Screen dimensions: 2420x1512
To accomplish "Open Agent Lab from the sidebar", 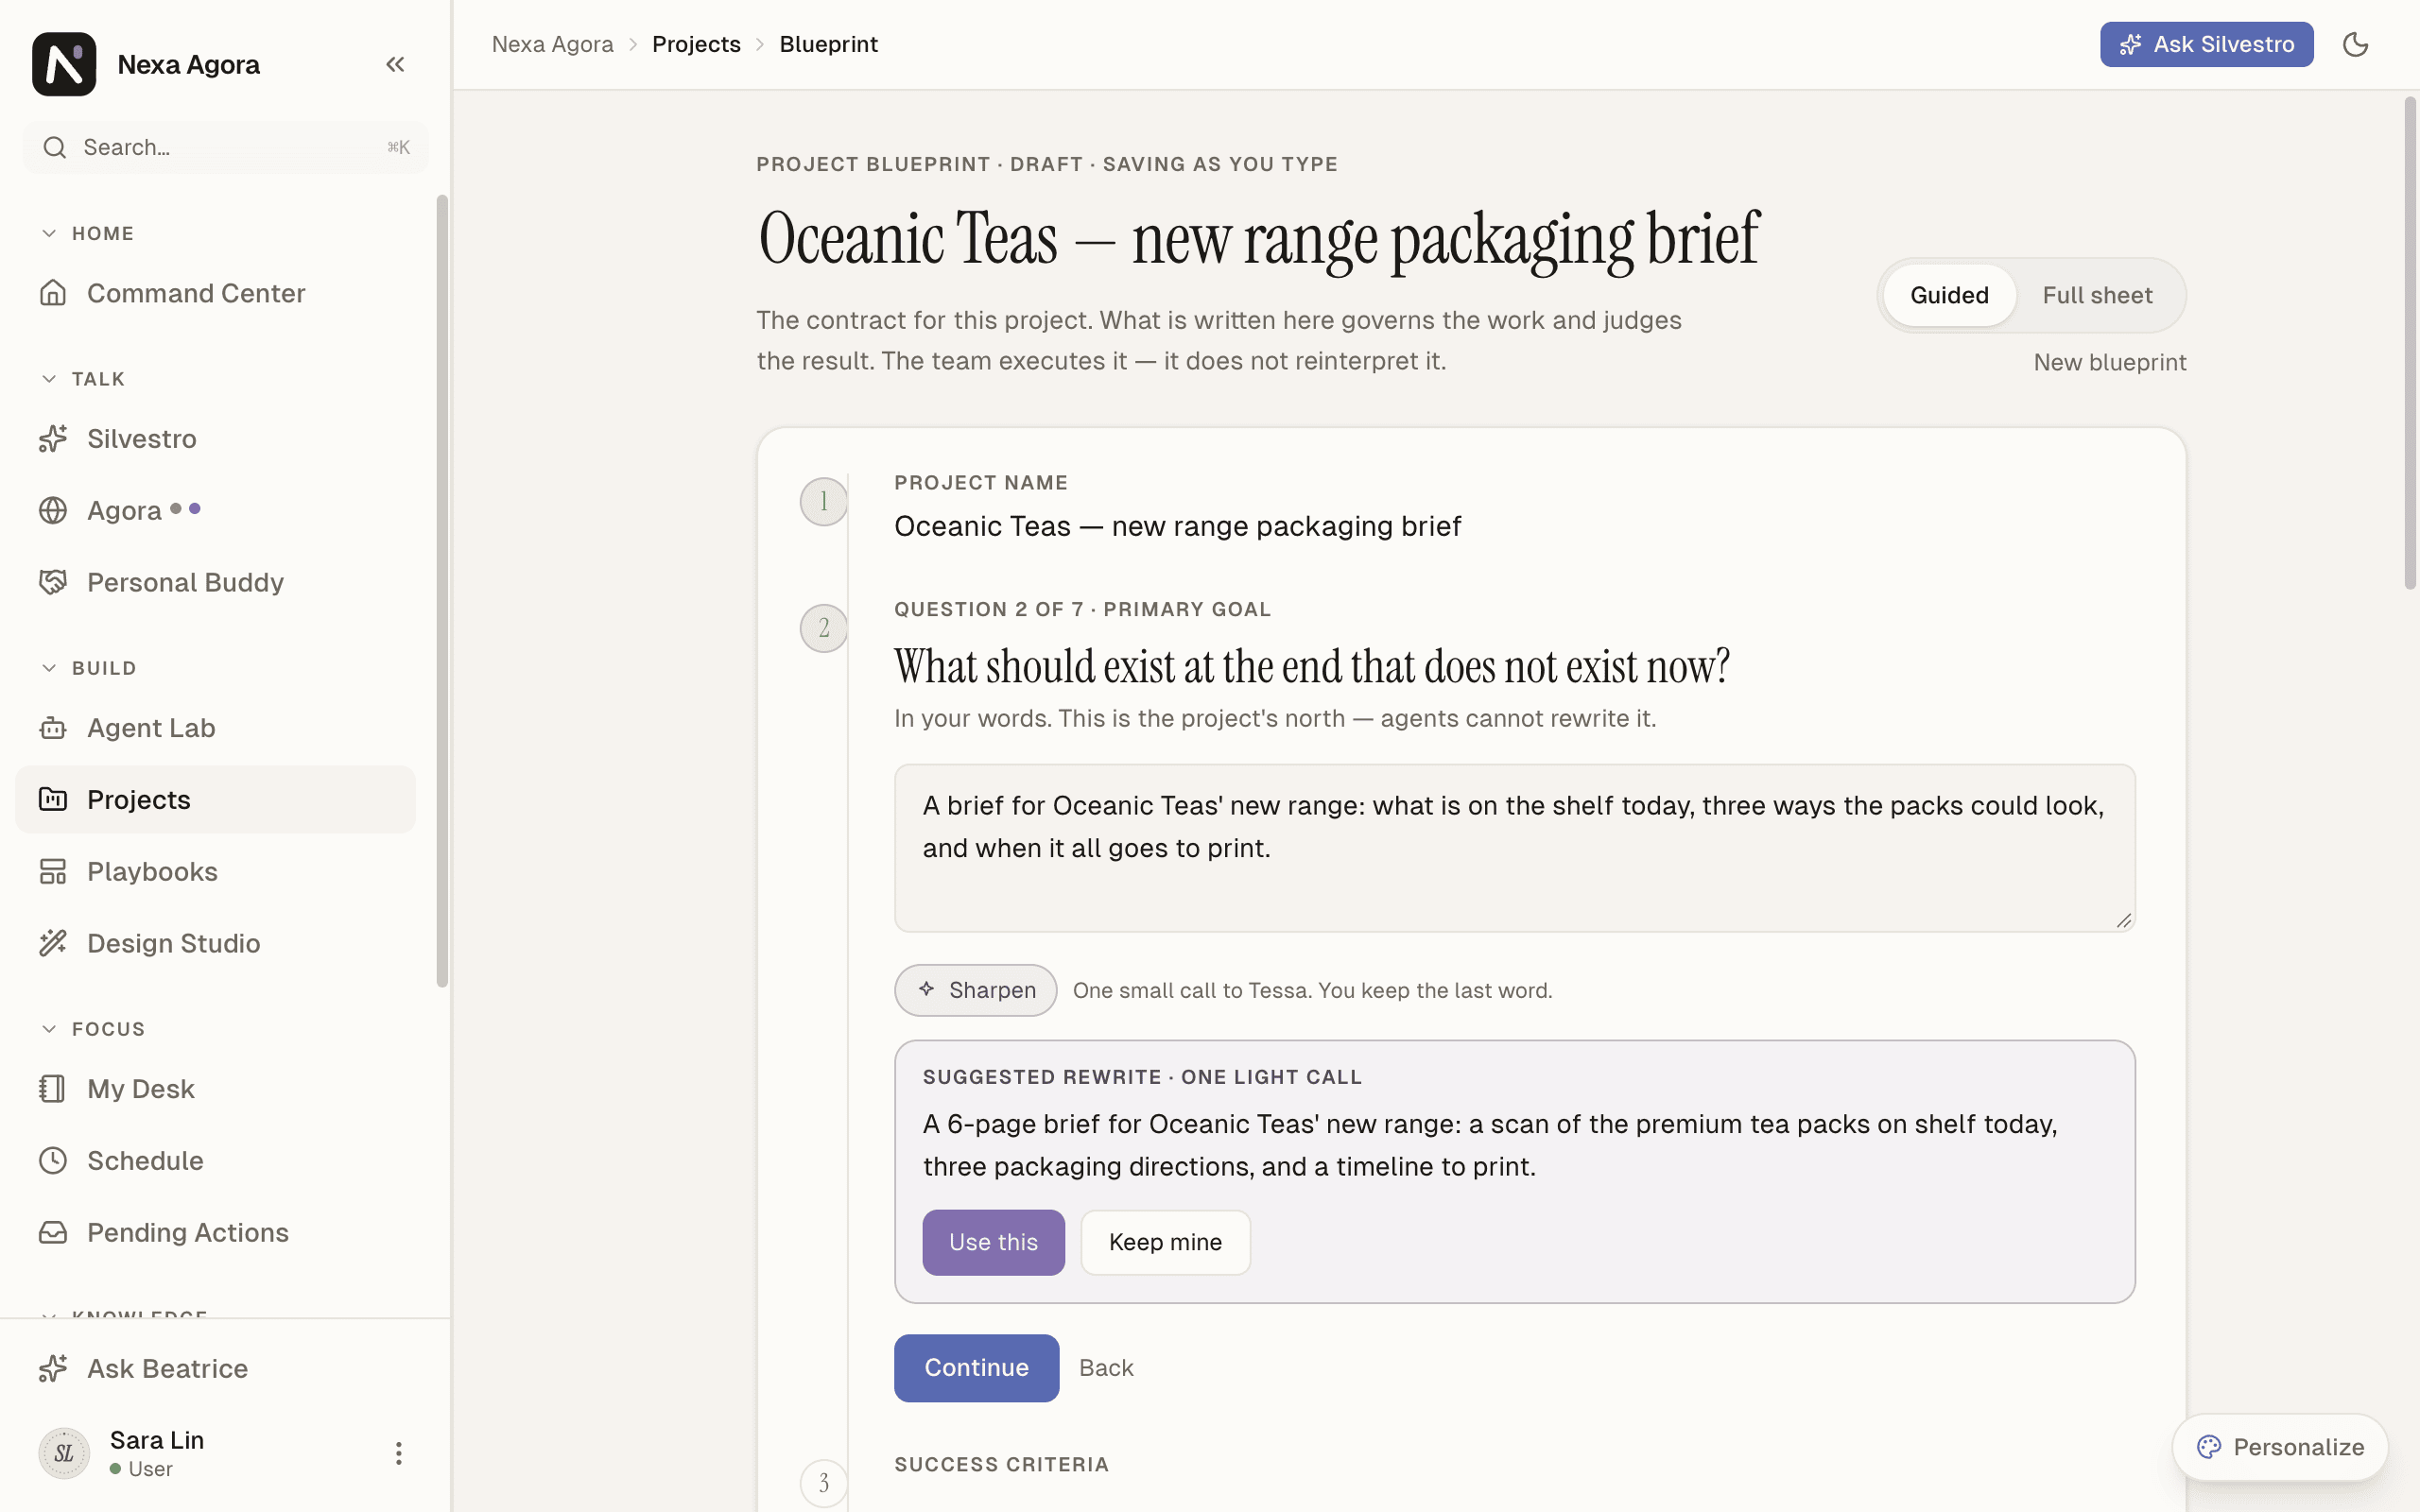I will pyautogui.click(x=215, y=728).
